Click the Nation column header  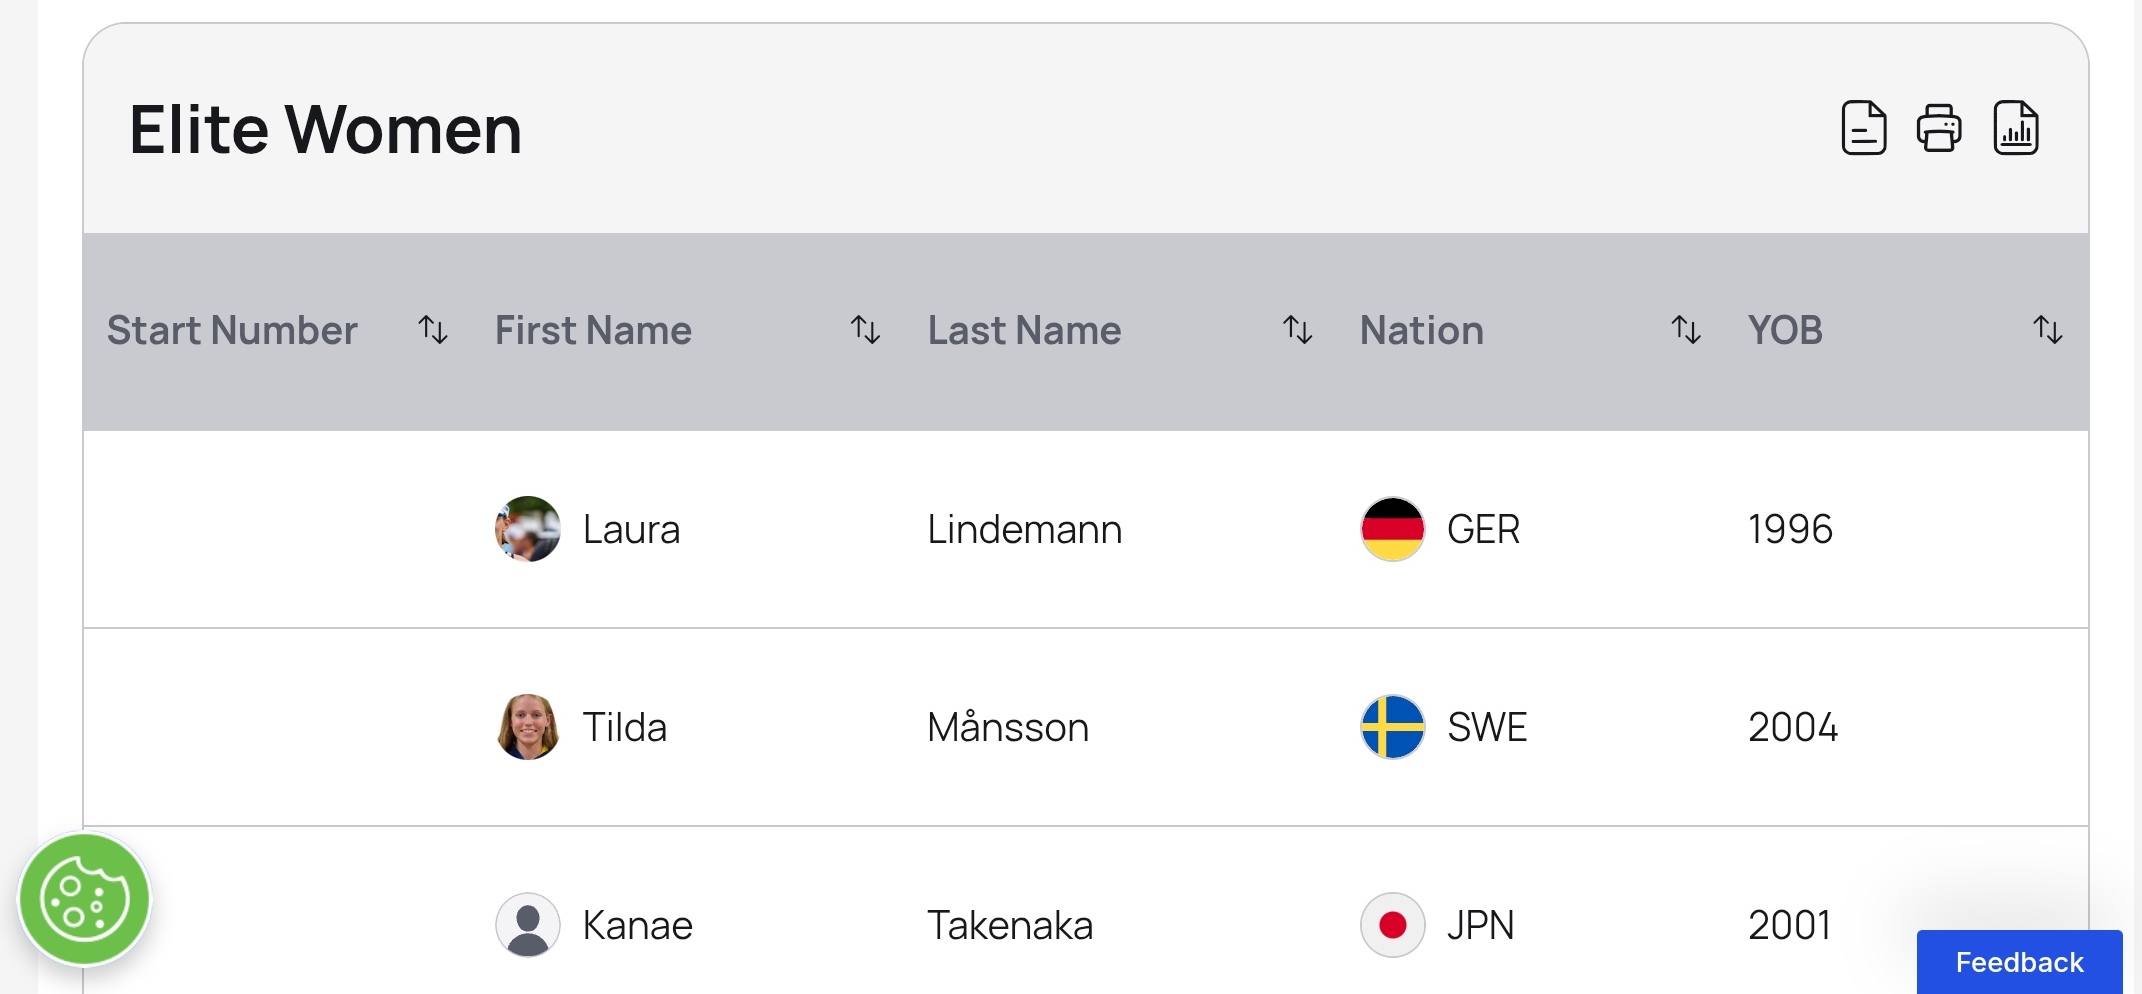coord(1421,330)
